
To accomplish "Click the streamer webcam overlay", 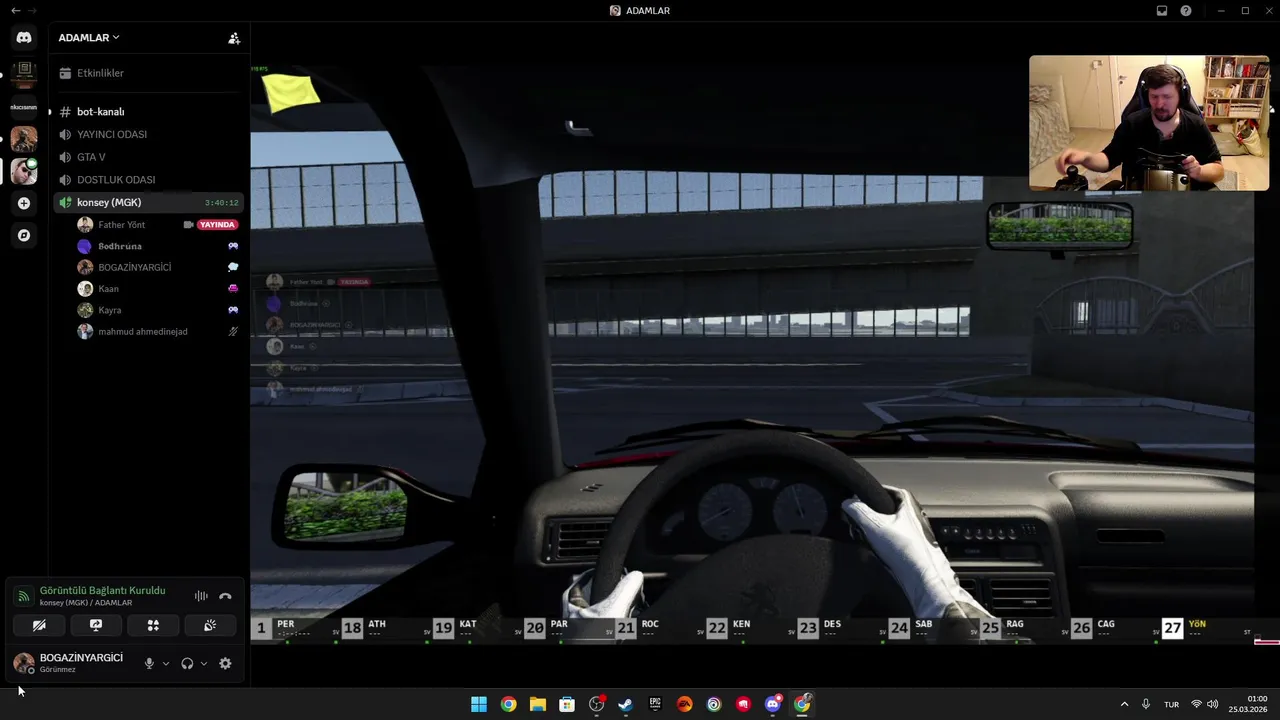I will 1149,123.
